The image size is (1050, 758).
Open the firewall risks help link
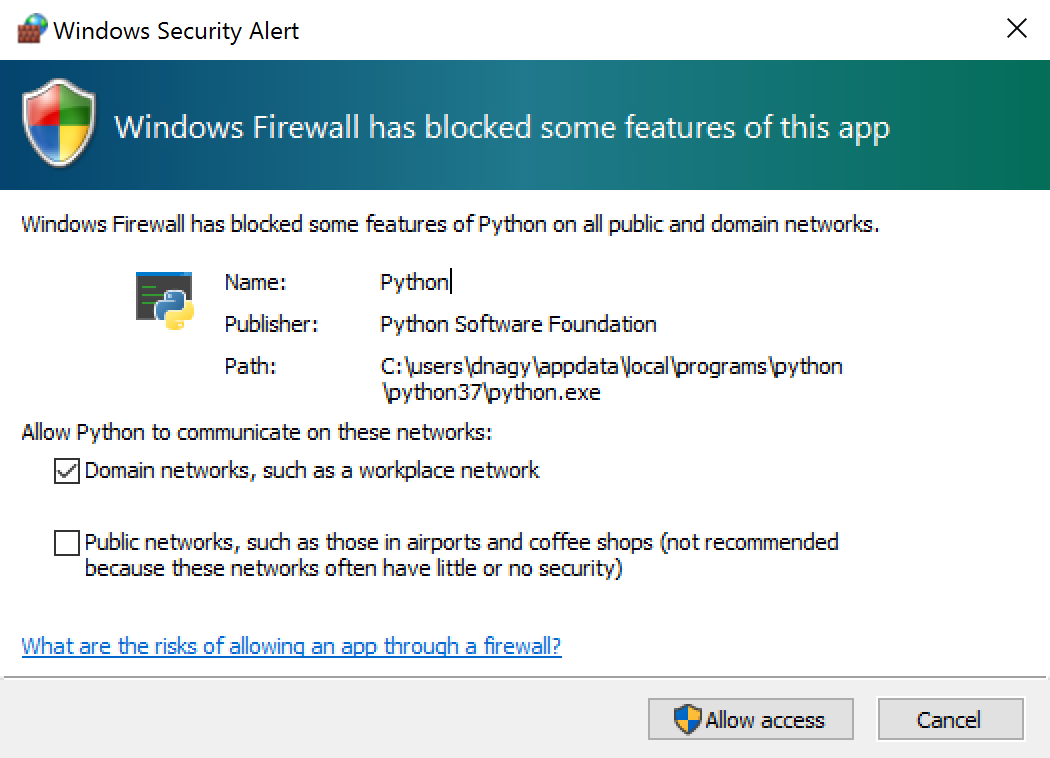click(291, 646)
